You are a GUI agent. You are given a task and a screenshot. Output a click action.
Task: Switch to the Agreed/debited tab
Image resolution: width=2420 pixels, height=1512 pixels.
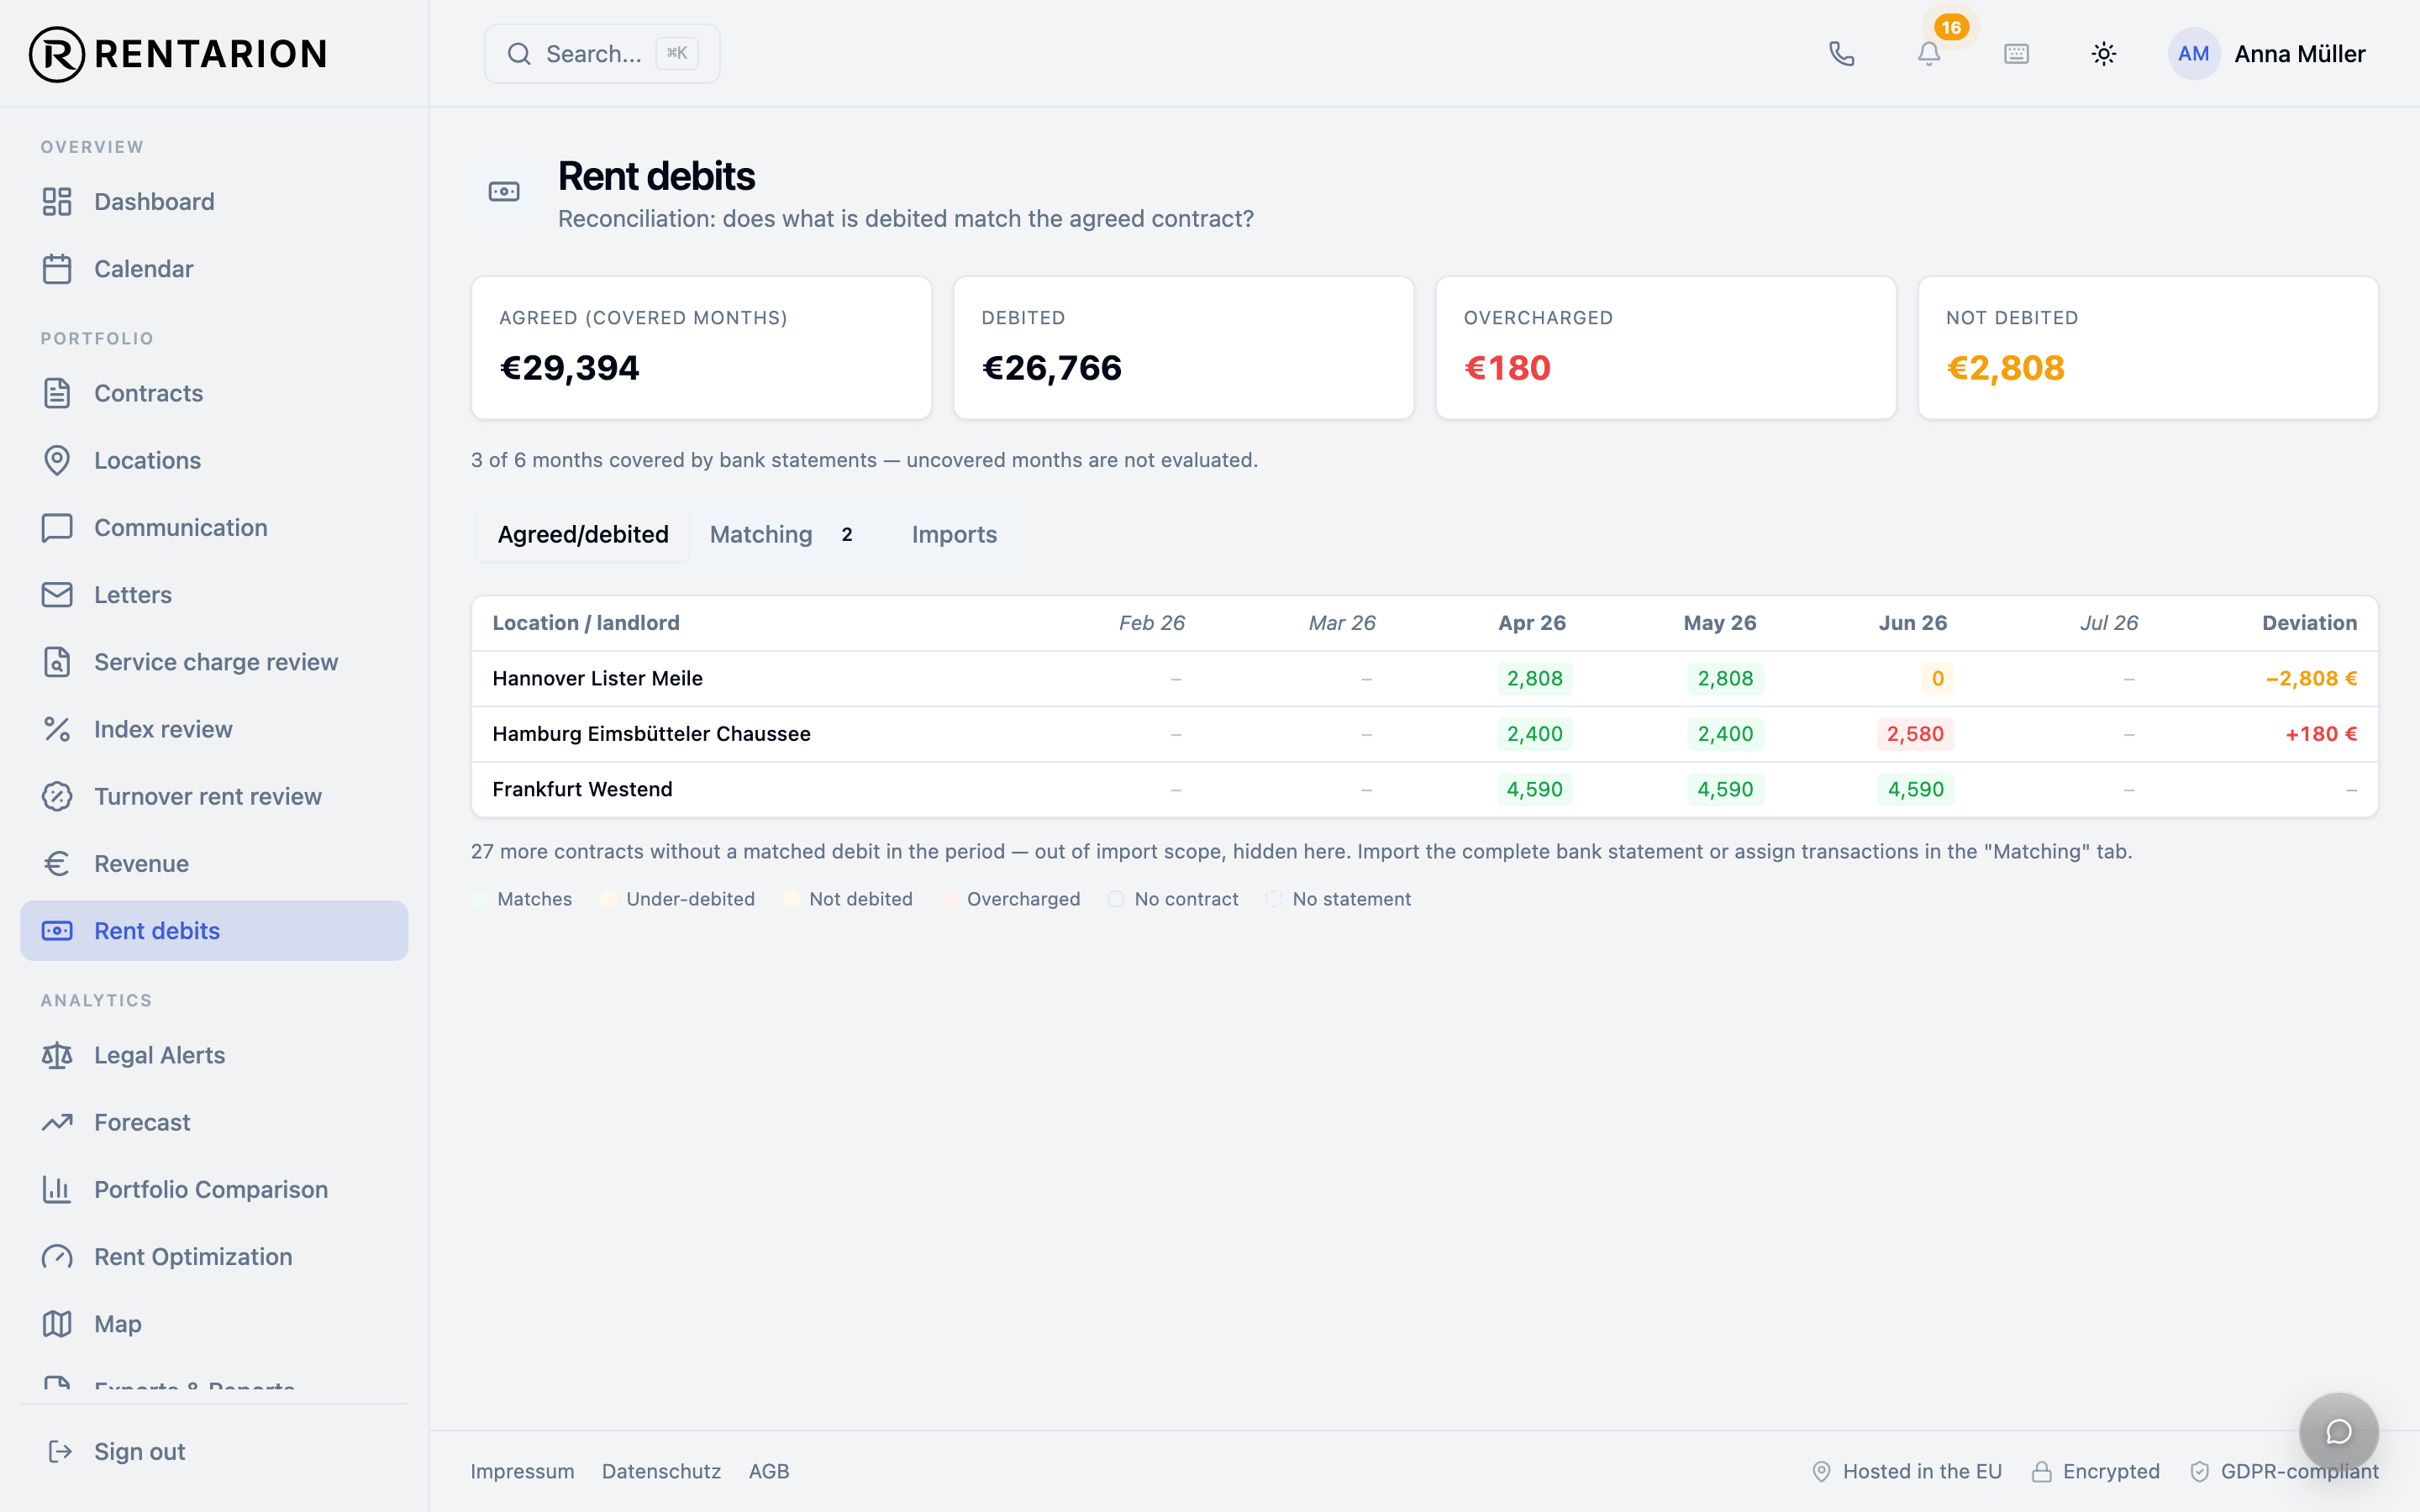(x=583, y=535)
